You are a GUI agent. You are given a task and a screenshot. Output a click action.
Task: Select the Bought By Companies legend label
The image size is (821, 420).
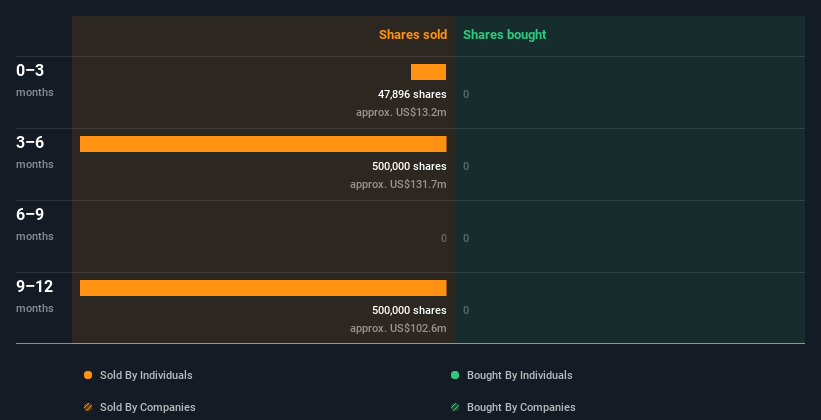pyautogui.click(x=521, y=407)
